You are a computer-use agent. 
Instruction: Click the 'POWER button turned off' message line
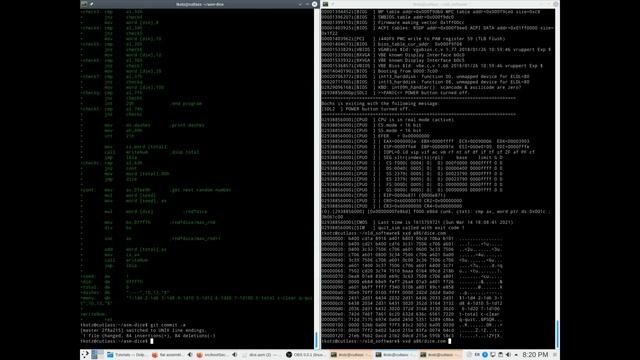pyautogui.click(x=365, y=109)
